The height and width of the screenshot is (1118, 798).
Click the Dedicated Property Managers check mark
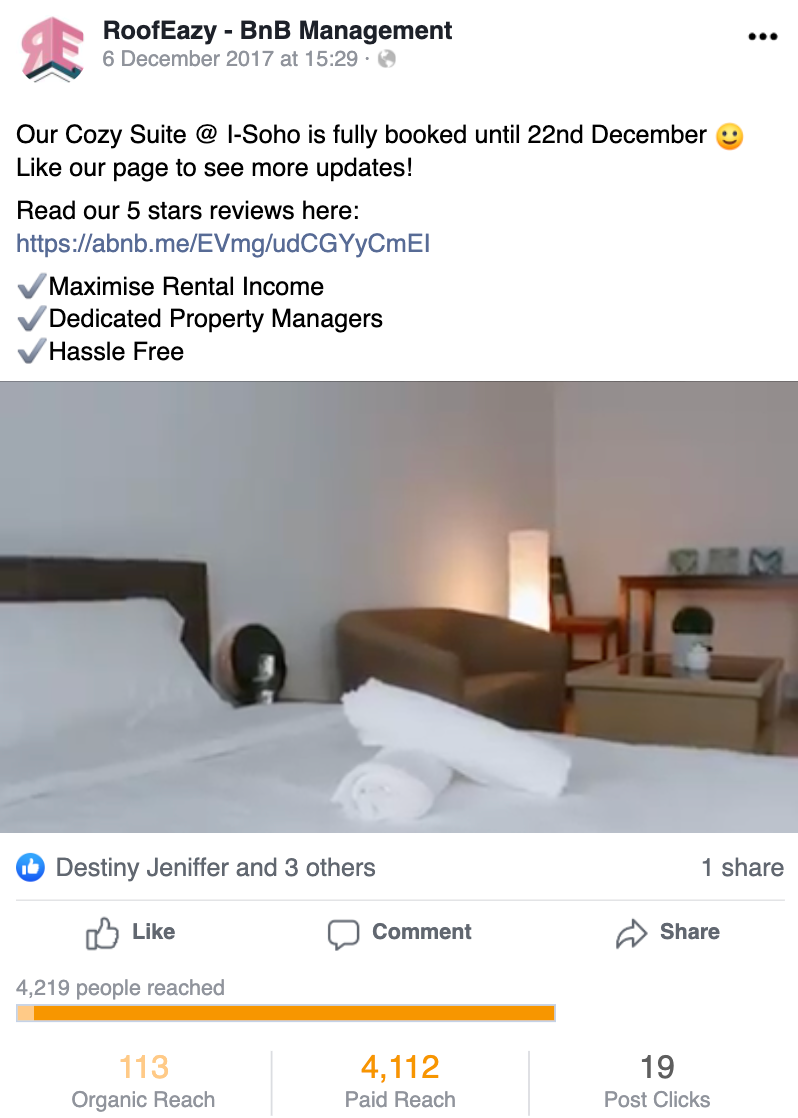[x=31, y=318]
